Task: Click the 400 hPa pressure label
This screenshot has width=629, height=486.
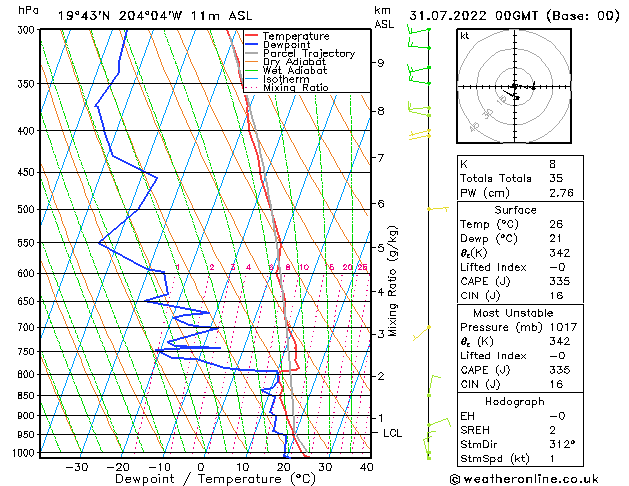Action: click(28, 131)
